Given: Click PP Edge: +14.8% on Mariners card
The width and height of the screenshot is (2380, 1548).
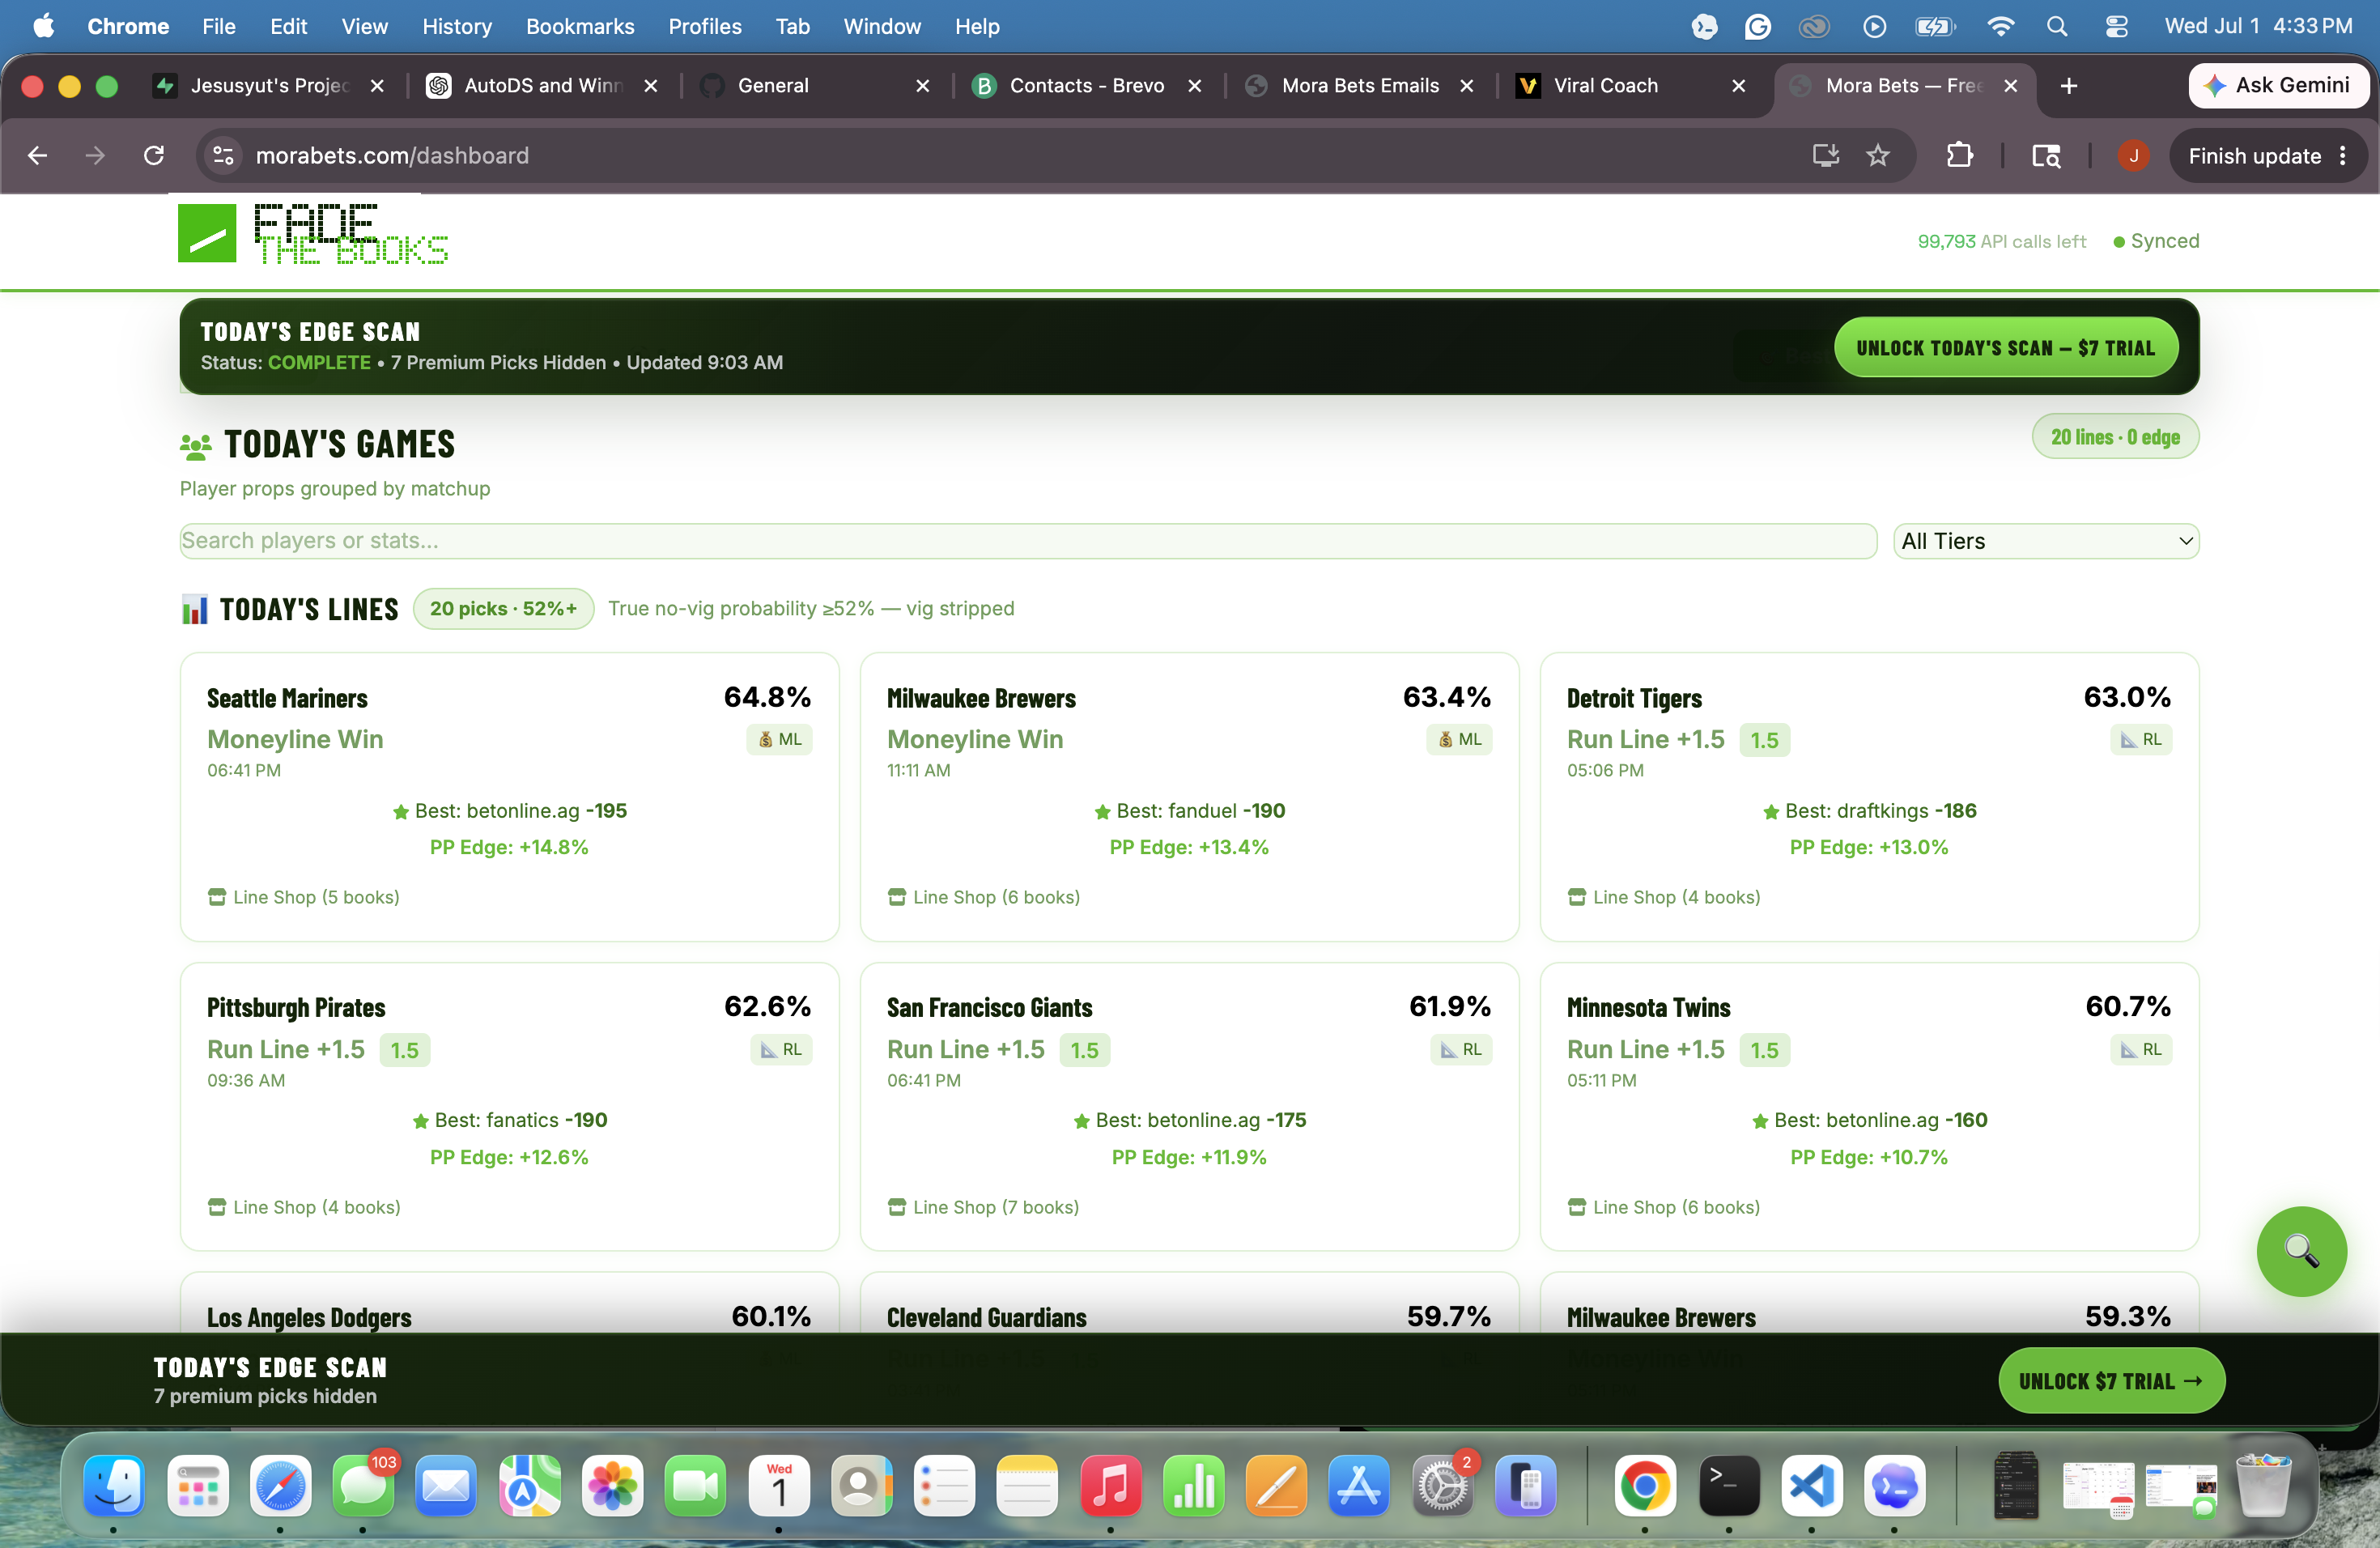Looking at the screenshot, I should point(509,848).
